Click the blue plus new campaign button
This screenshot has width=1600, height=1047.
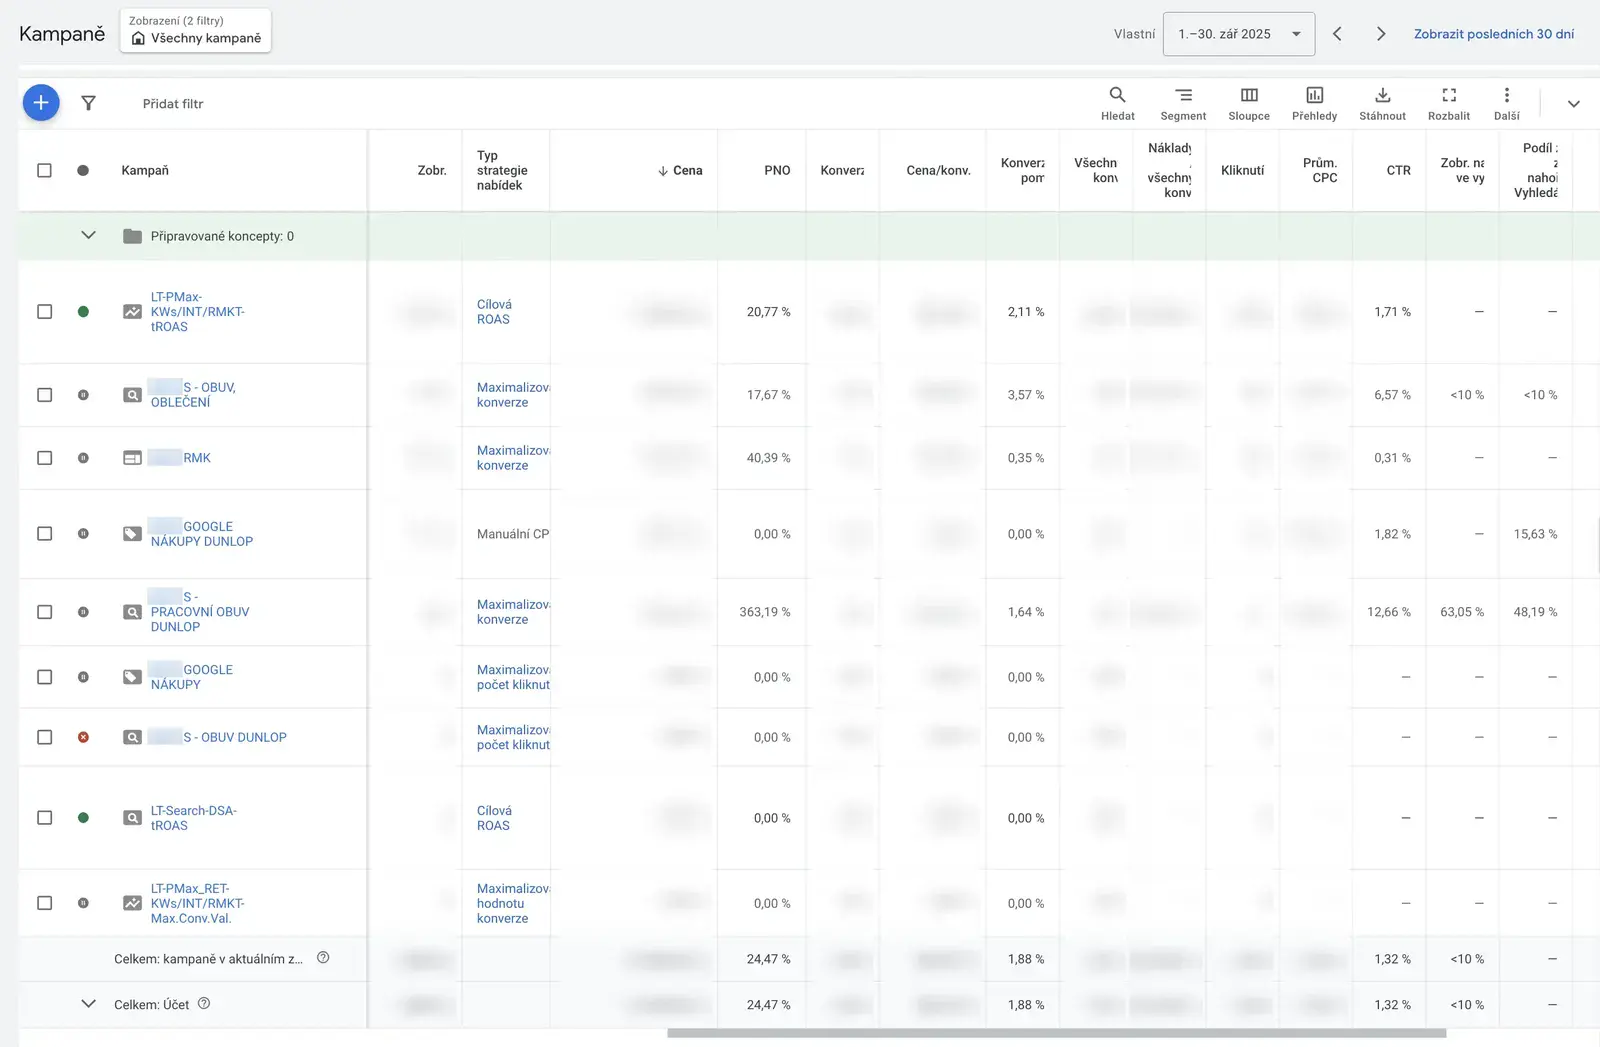41,102
